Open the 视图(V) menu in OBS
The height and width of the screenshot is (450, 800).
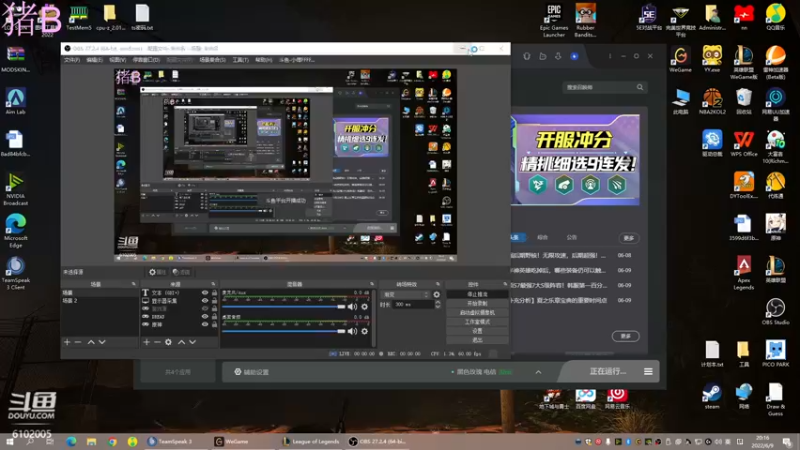(x=117, y=60)
